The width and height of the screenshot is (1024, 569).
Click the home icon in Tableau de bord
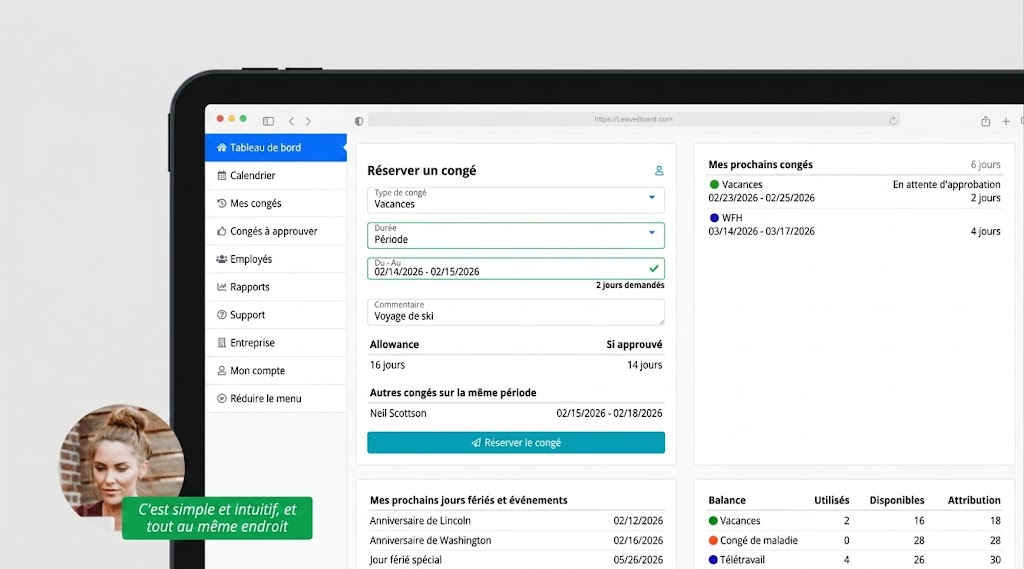pos(221,148)
